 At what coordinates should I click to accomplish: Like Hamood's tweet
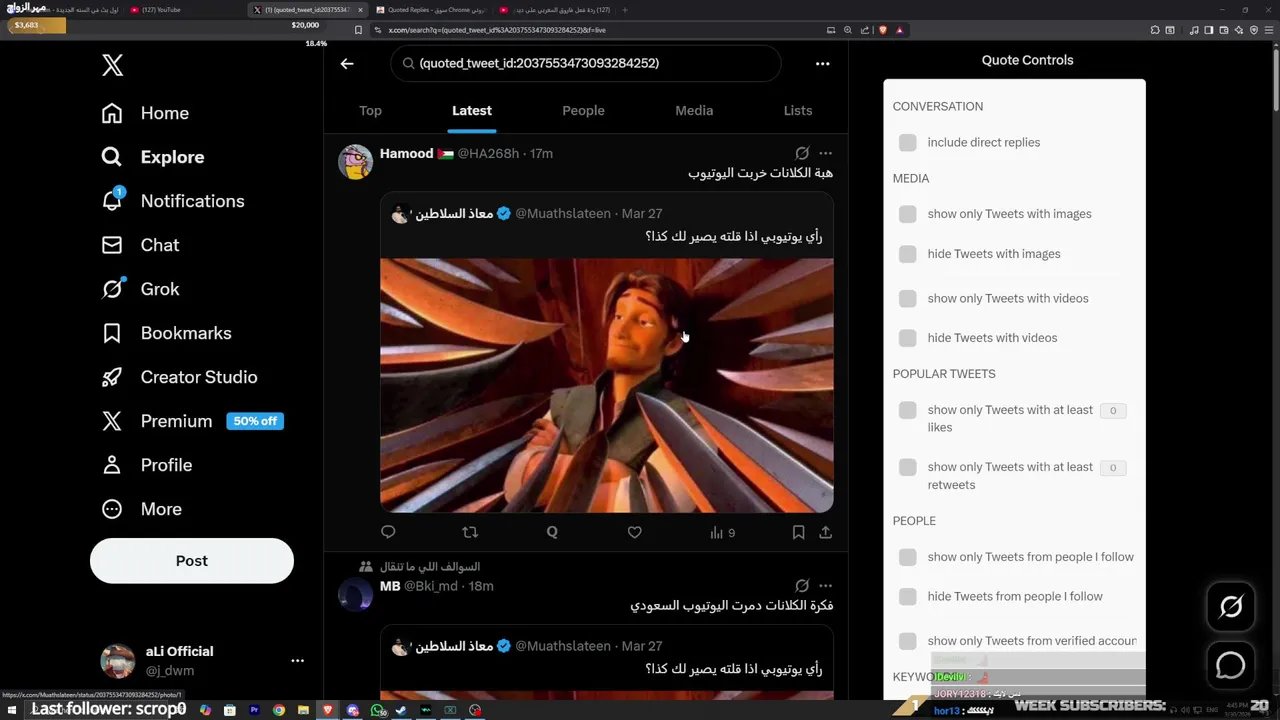tap(634, 533)
